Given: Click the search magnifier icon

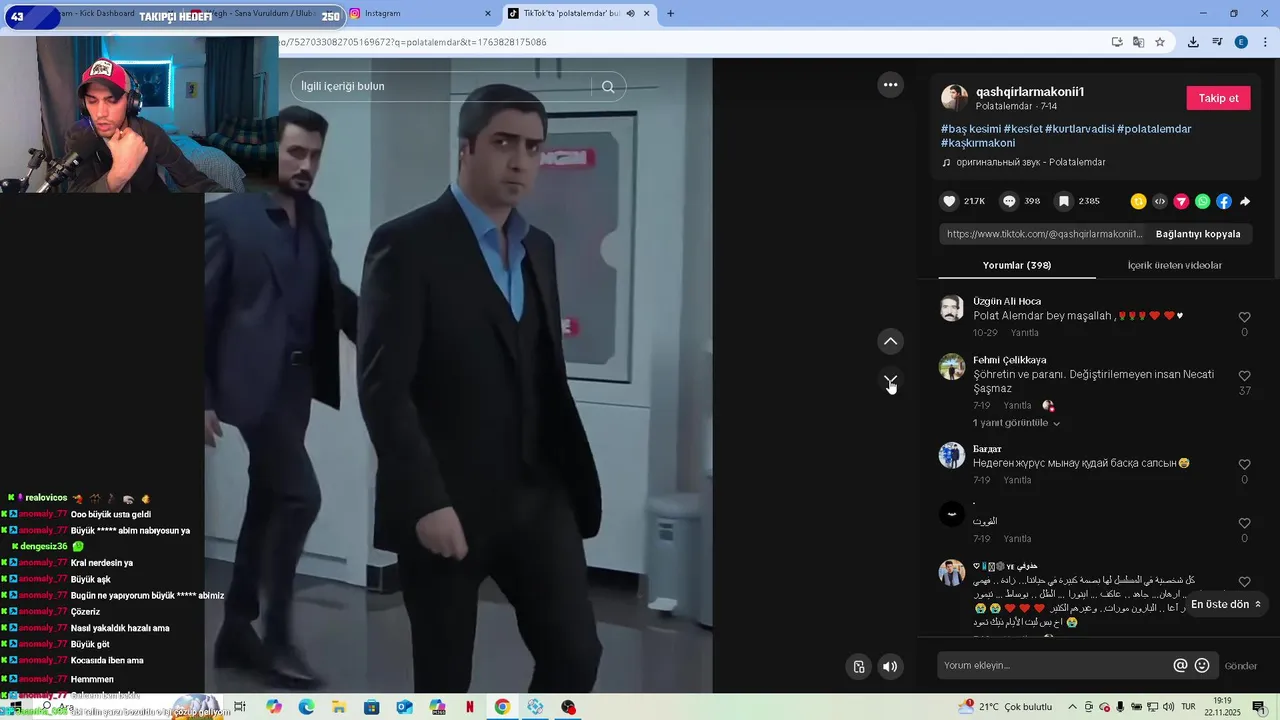Looking at the screenshot, I should (x=608, y=86).
